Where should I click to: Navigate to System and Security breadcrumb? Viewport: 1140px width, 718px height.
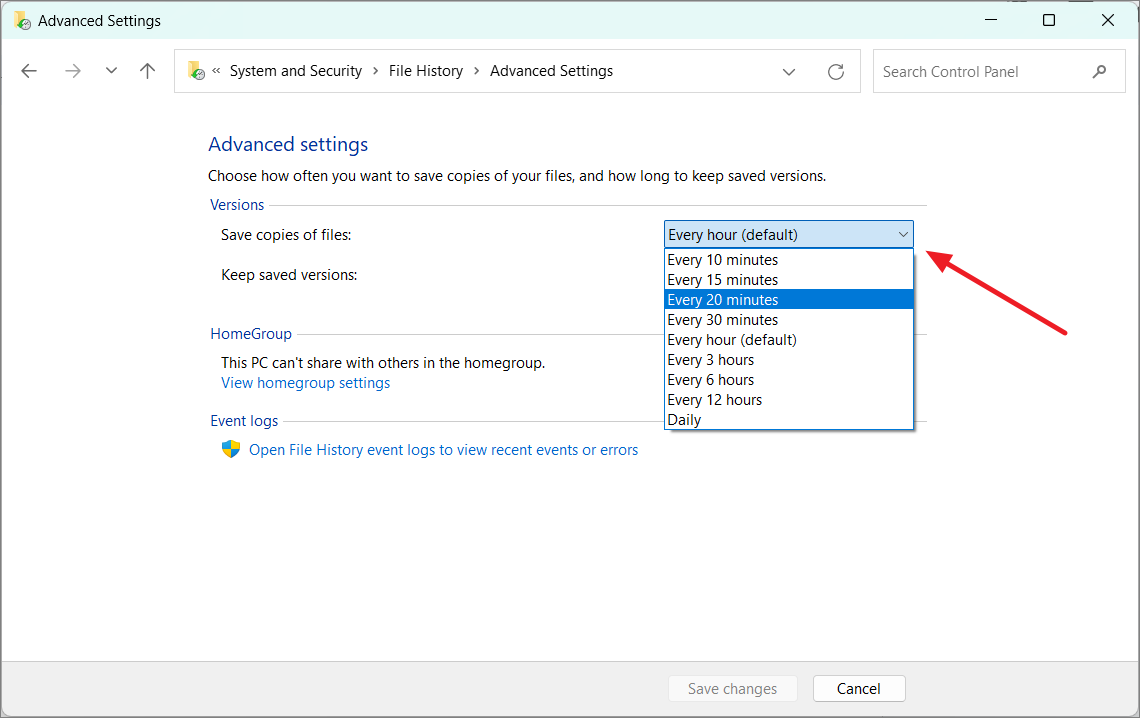[x=296, y=71]
